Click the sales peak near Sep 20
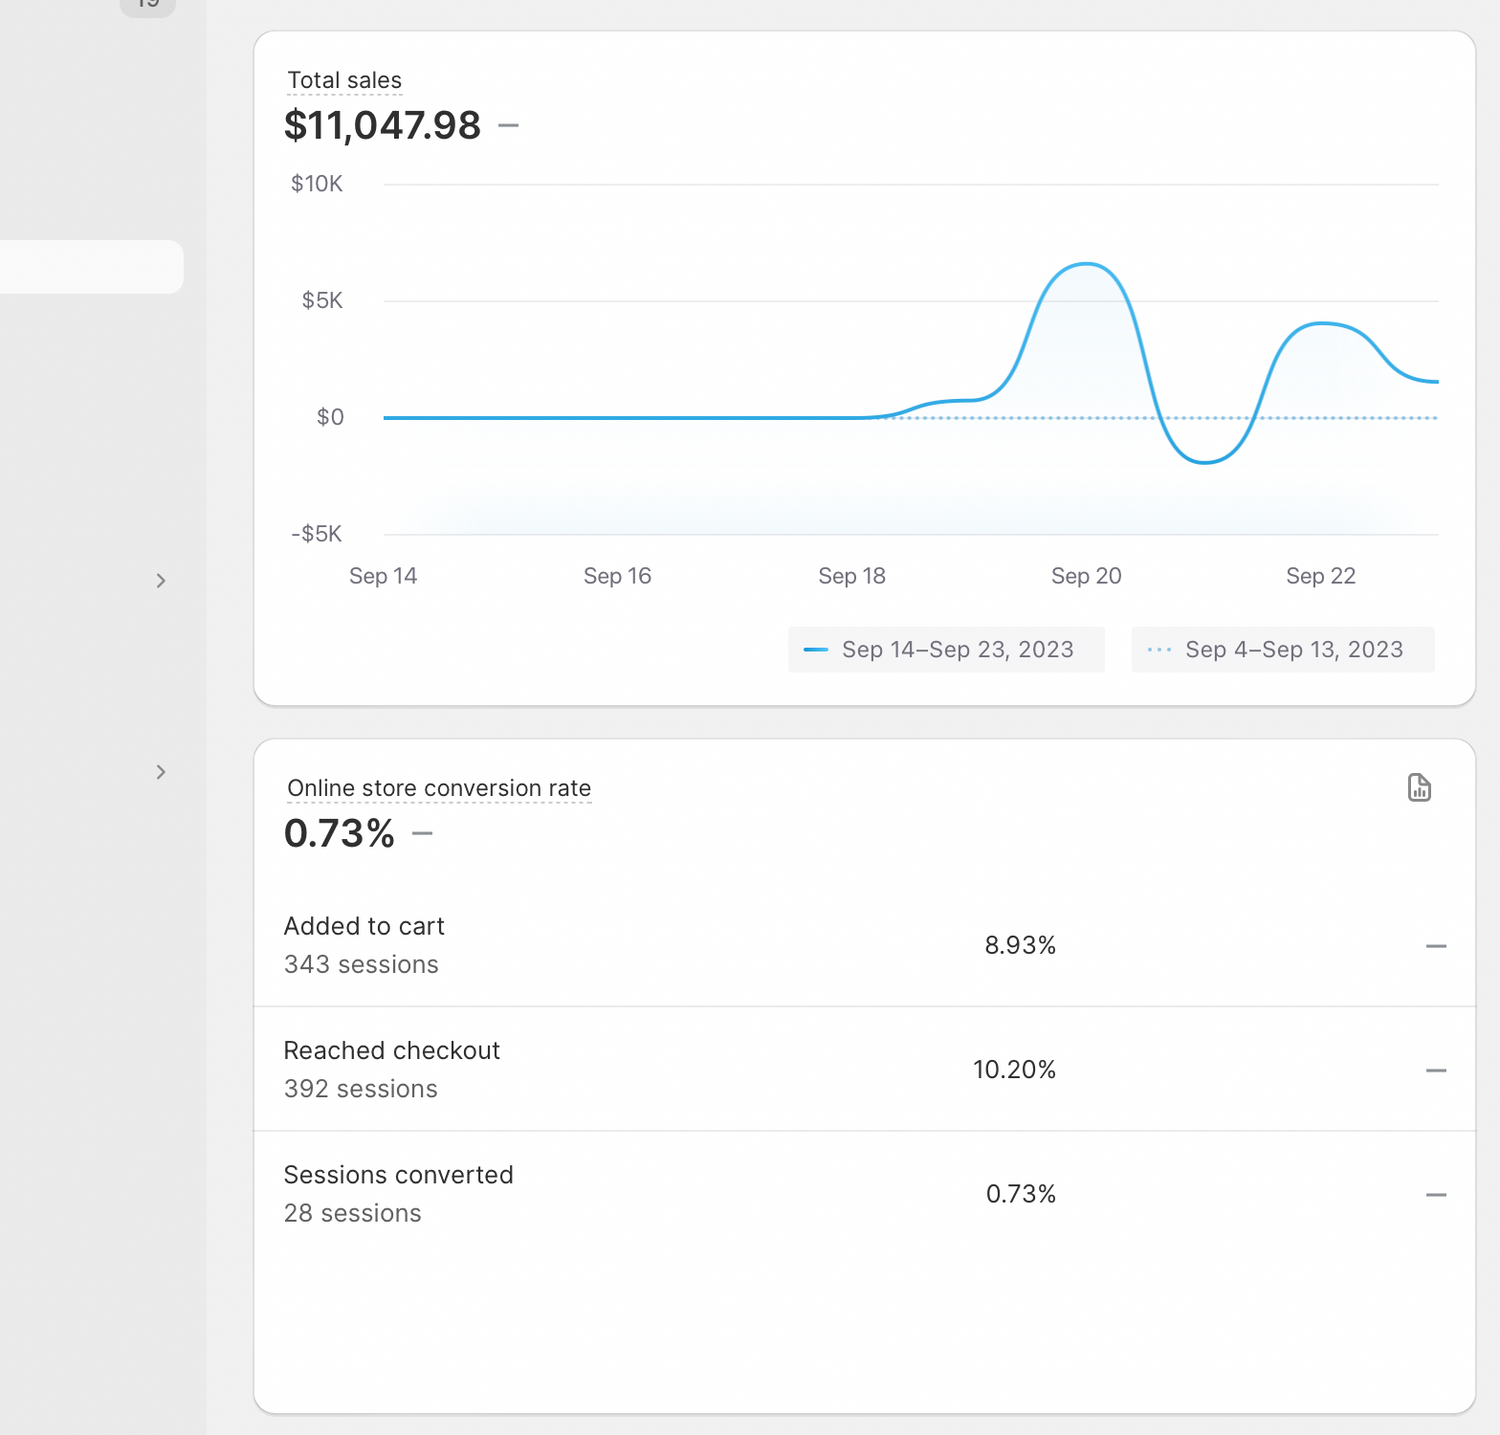Screen dimensions: 1500x1435 pyautogui.click(x=1086, y=265)
